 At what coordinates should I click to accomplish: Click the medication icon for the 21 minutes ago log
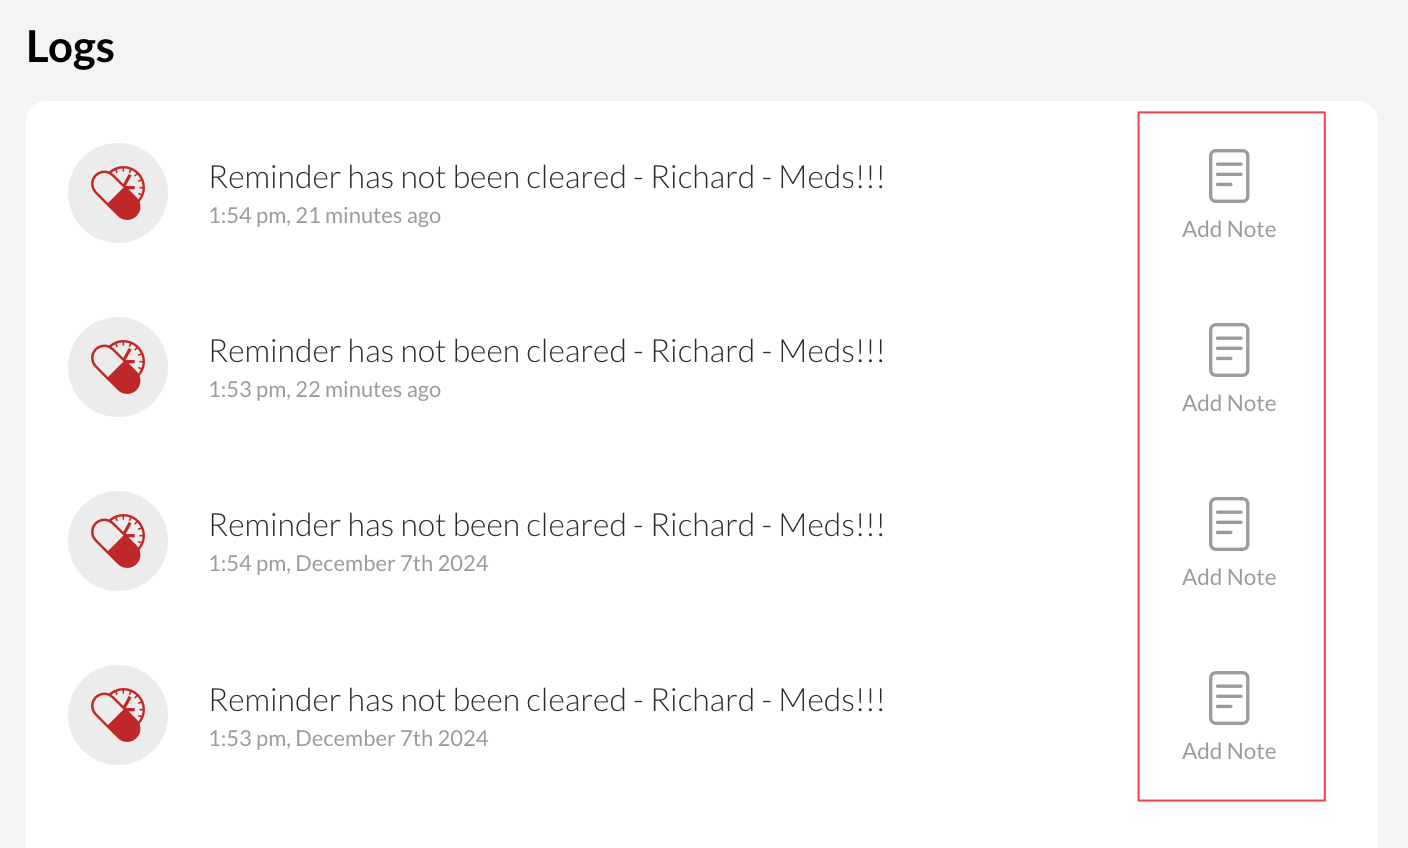pos(118,193)
